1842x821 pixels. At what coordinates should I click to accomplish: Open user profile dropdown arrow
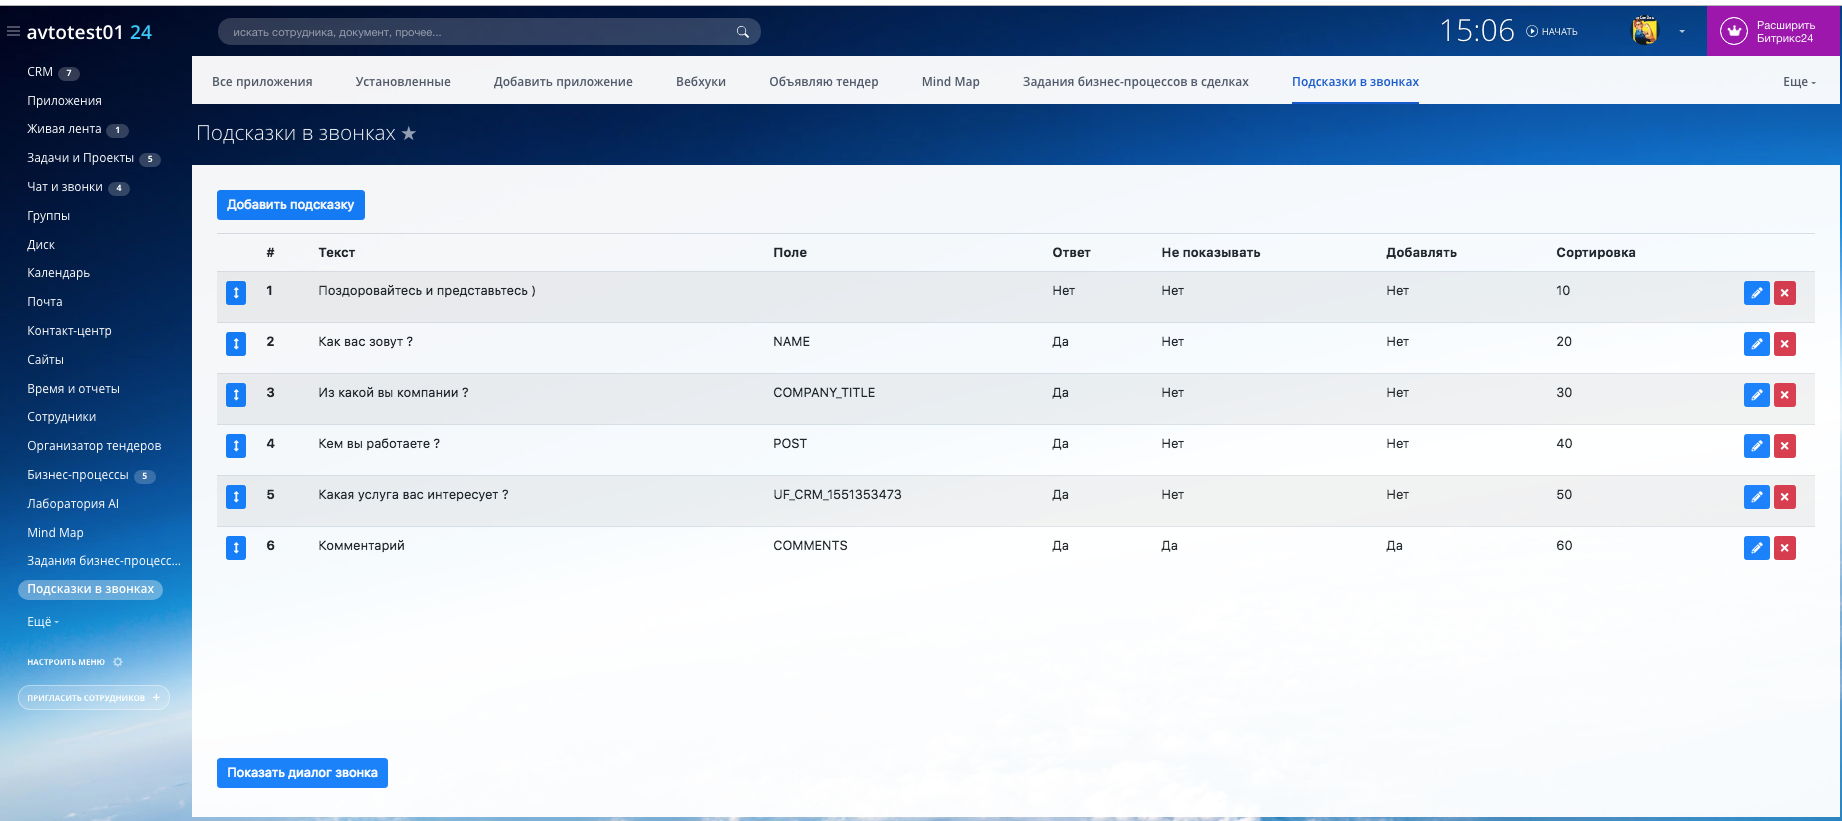(1682, 32)
